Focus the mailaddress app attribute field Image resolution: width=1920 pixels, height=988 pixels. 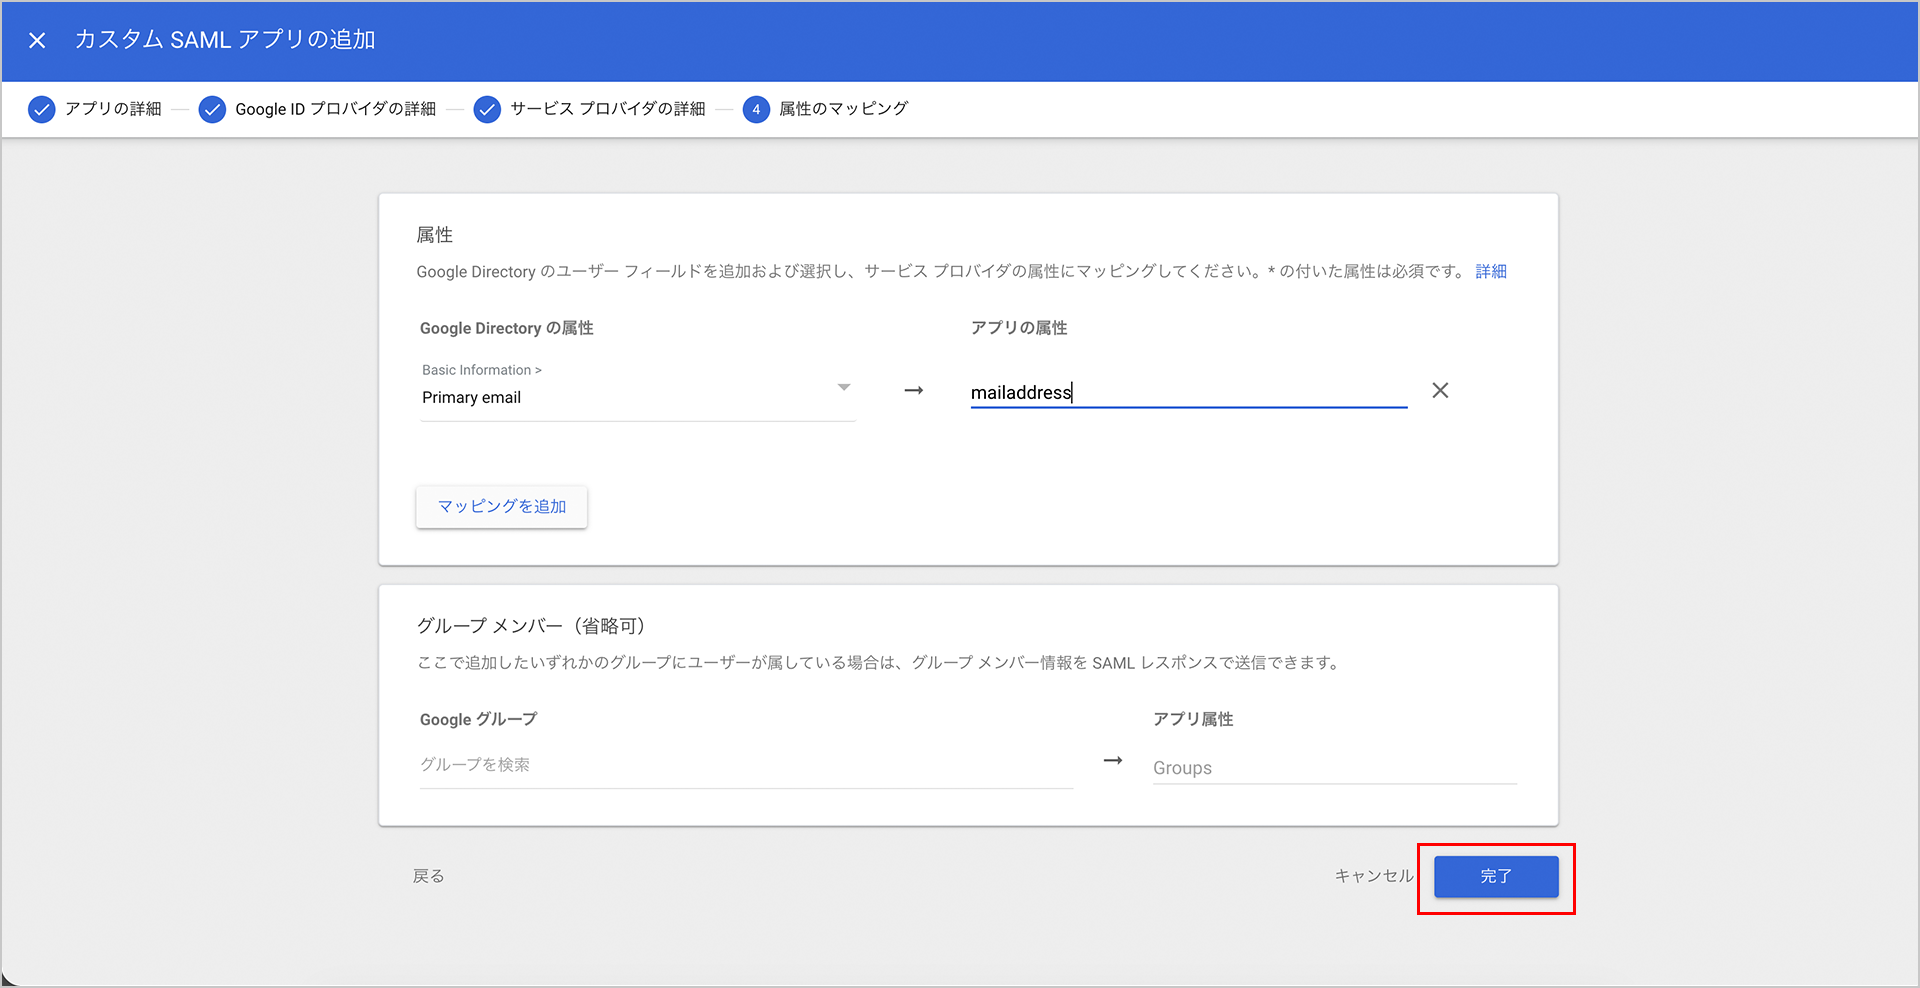(1188, 393)
